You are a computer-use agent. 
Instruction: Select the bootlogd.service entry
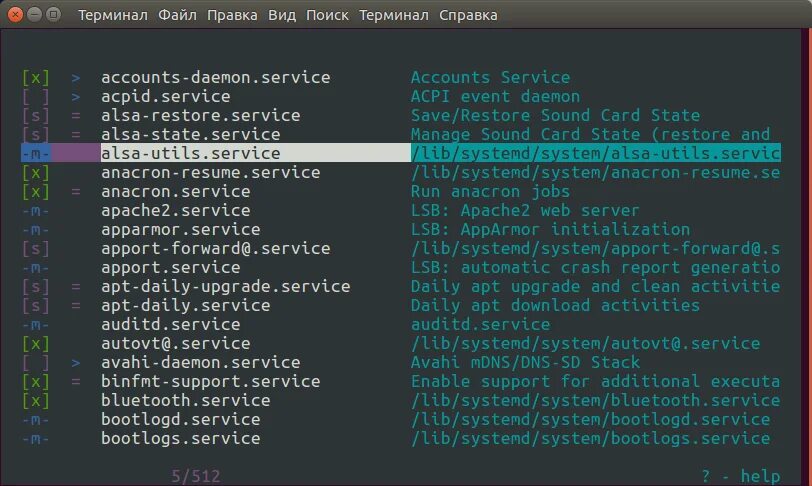pos(181,420)
